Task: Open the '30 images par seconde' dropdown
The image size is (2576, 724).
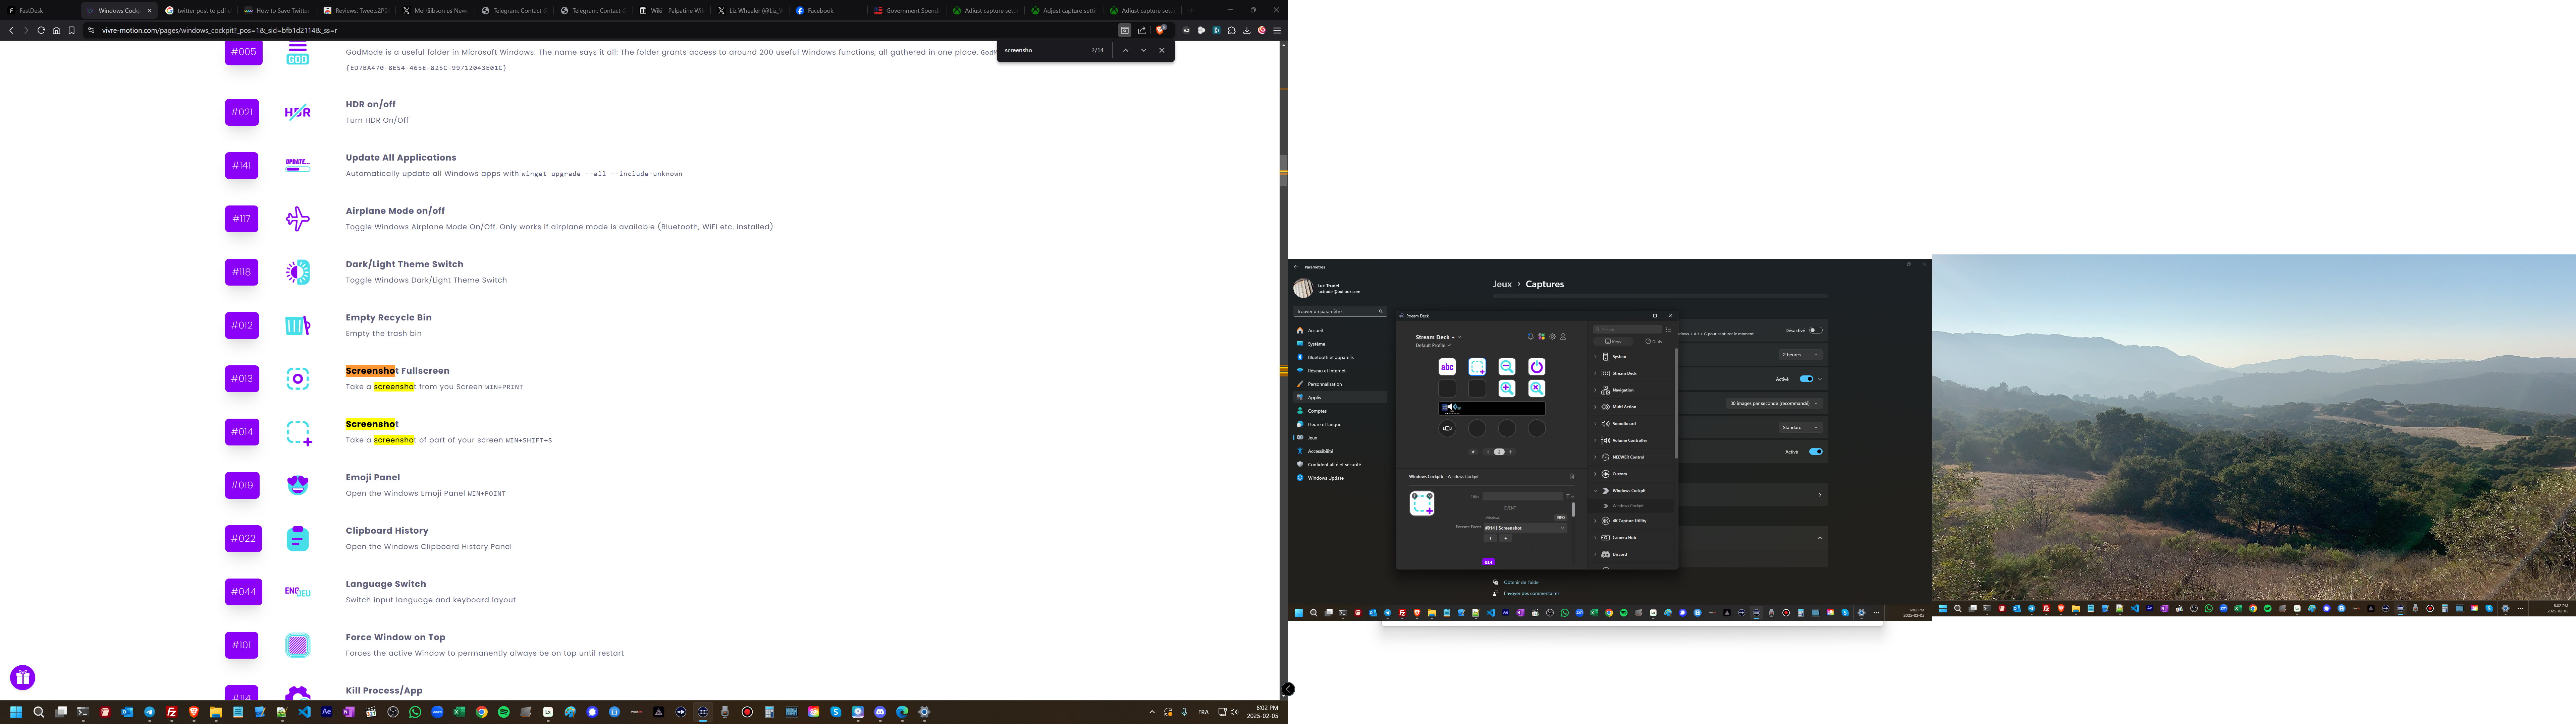Action: pos(1775,403)
